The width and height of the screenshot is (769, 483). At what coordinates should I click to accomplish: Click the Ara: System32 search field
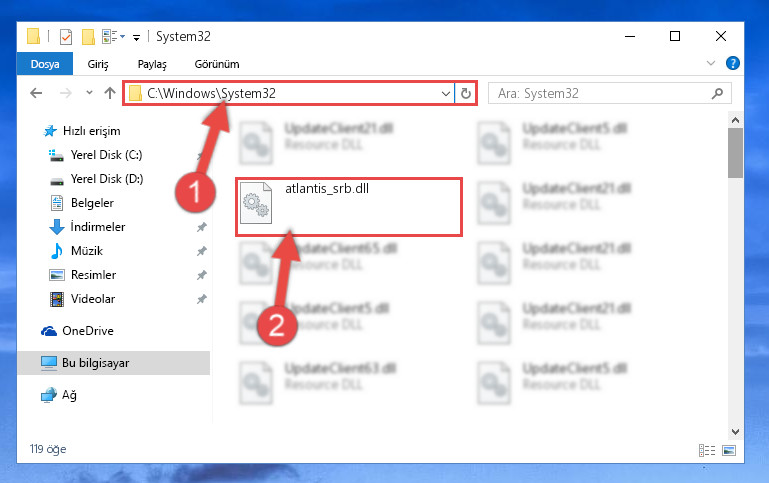click(600, 93)
